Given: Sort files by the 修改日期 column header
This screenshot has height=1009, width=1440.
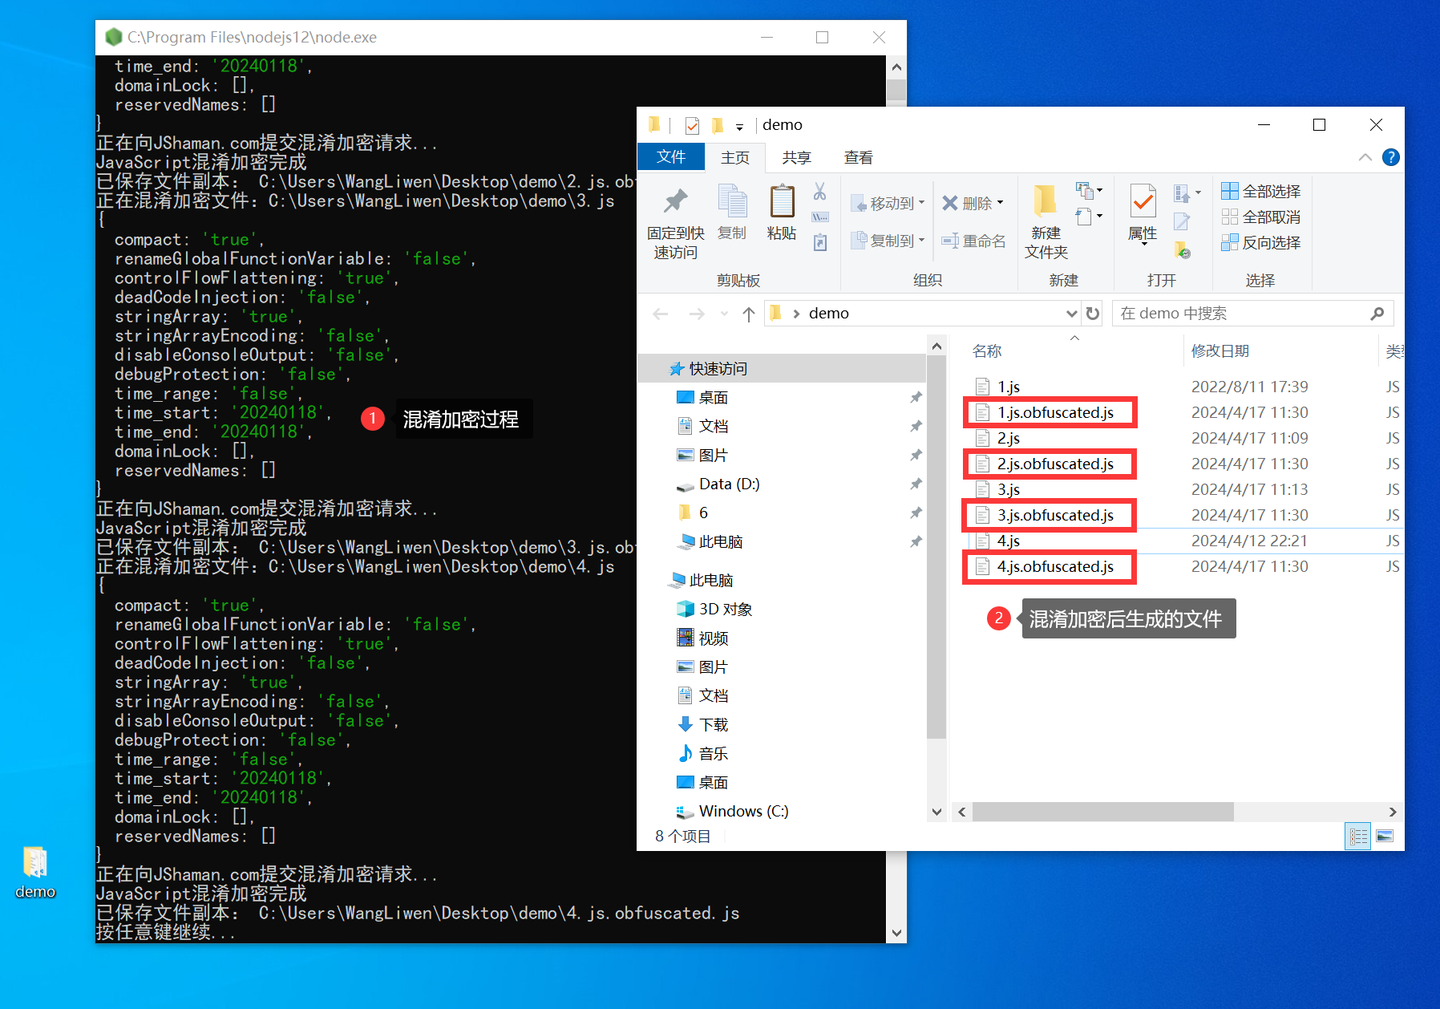Looking at the screenshot, I should 1220,351.
